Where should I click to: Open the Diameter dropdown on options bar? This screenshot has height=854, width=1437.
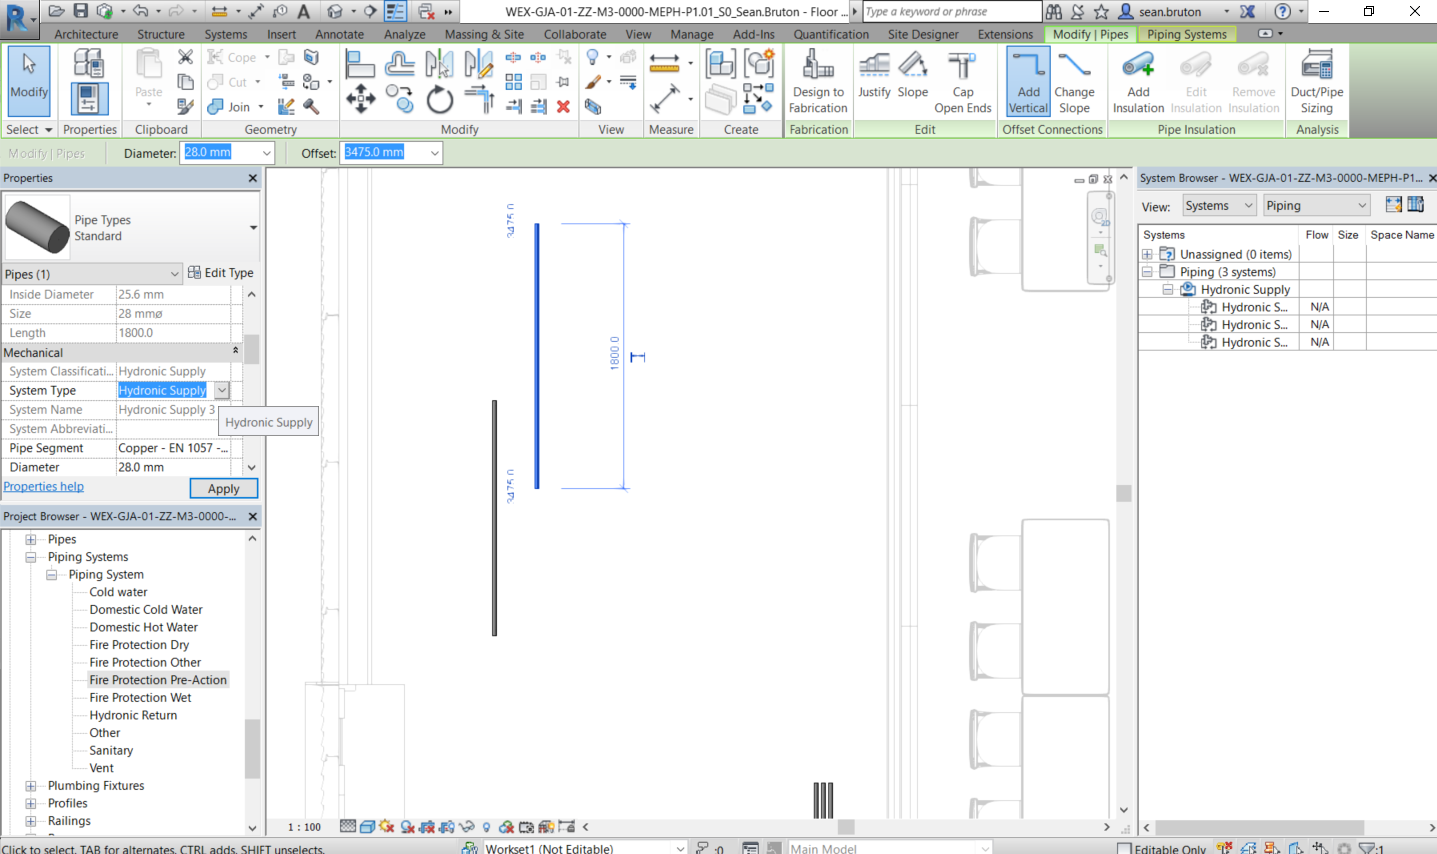(266, 153)
